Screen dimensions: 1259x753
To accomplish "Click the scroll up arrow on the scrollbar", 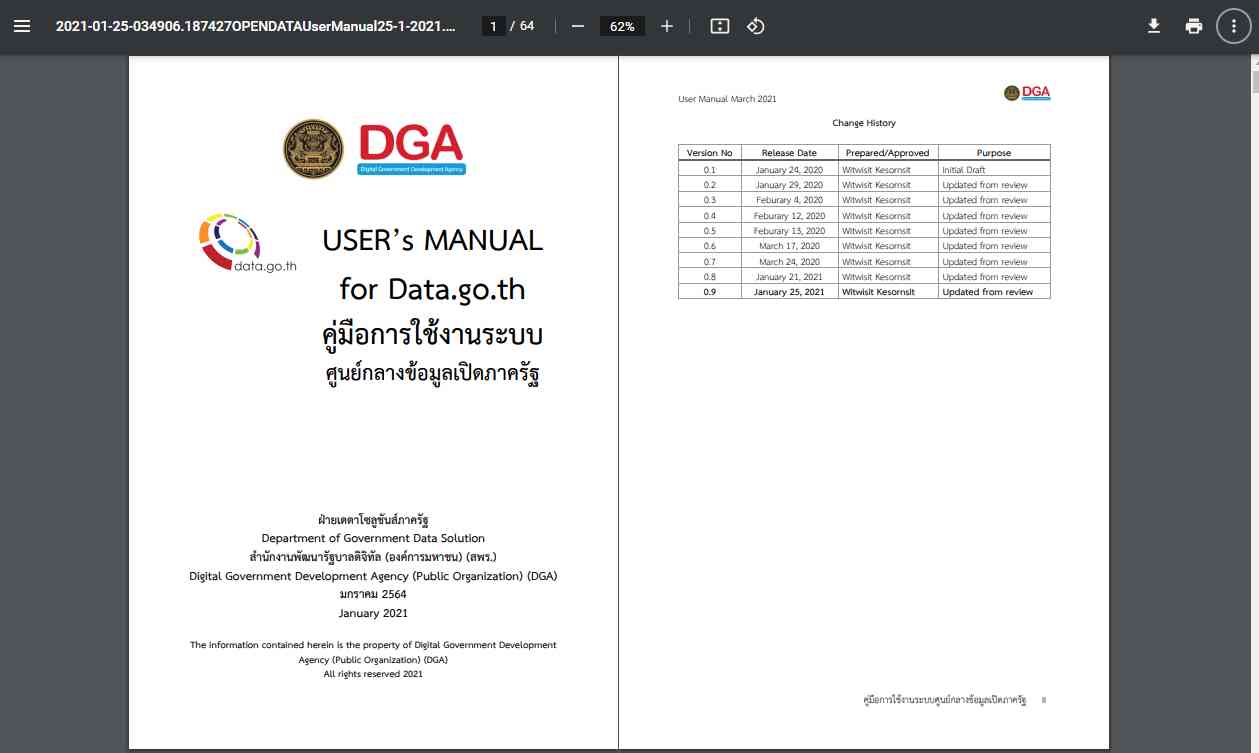I will (1253, 63).
